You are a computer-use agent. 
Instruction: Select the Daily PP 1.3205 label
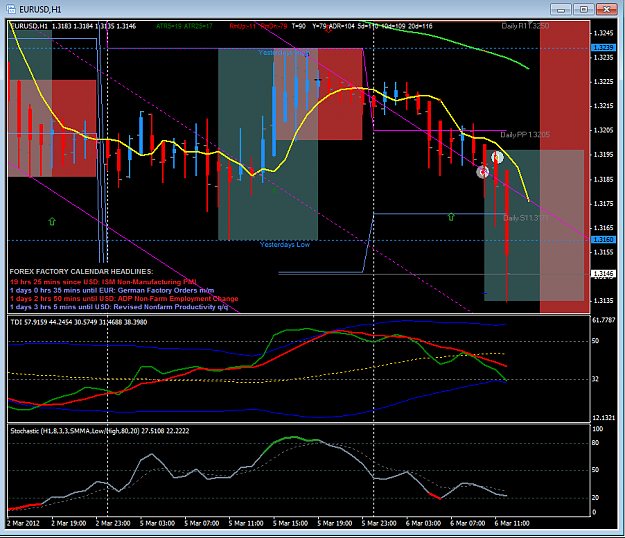(525, 135)
